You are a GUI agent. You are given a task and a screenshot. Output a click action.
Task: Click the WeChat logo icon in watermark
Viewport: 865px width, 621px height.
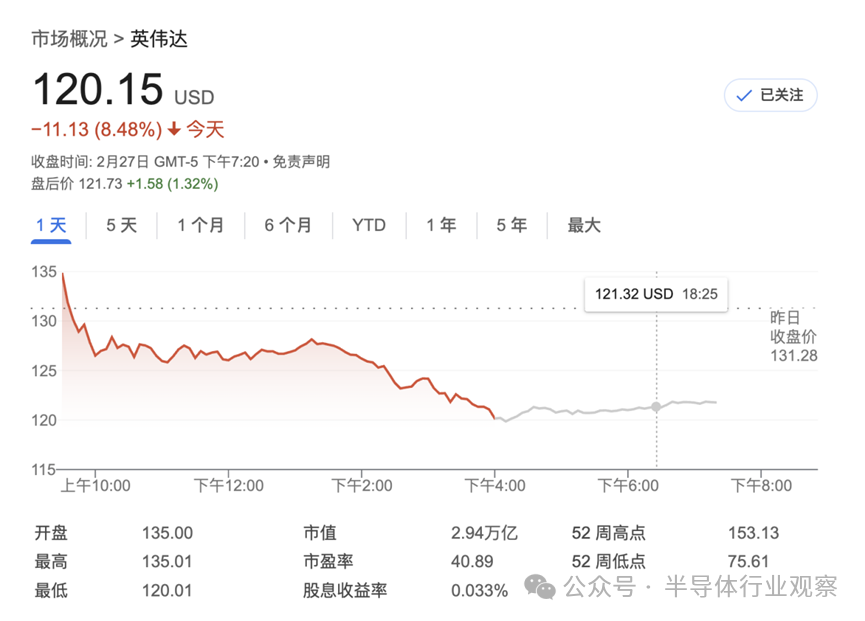point(540,586)
